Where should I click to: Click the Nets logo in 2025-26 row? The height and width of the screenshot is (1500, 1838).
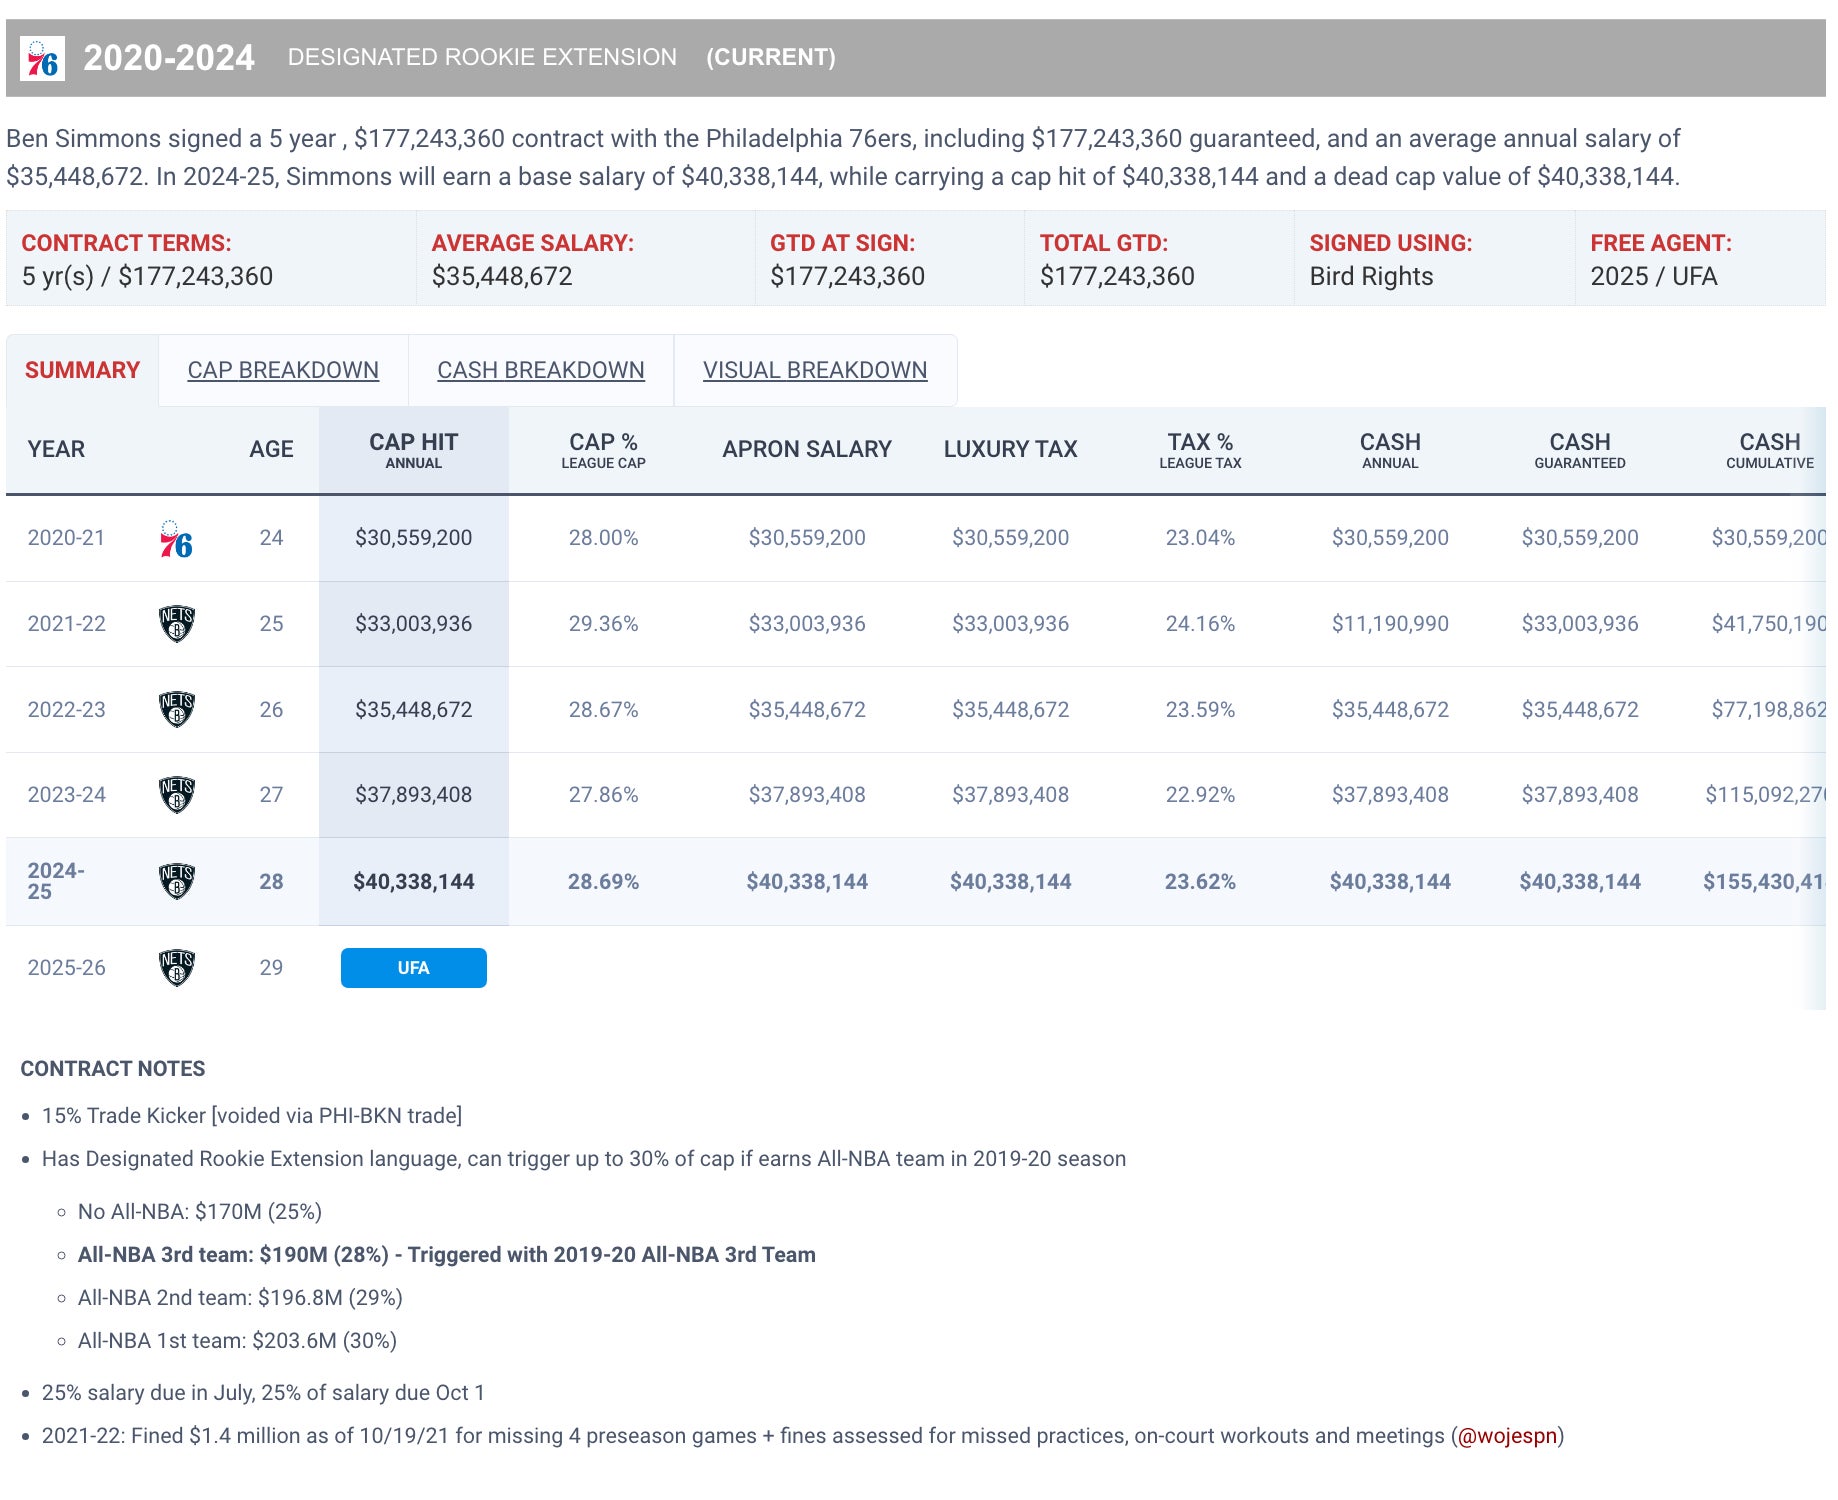[177, 968]
